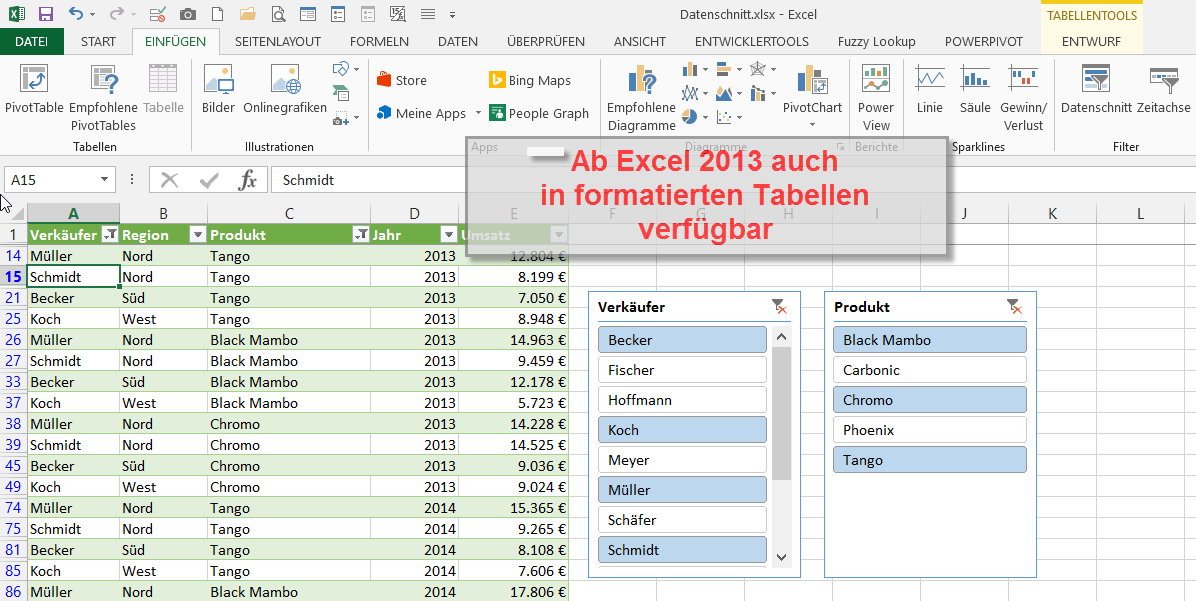This screenshot has width=1196, height=601.
Task: Expand the Name Box dropdown
Action: point(105,180)
